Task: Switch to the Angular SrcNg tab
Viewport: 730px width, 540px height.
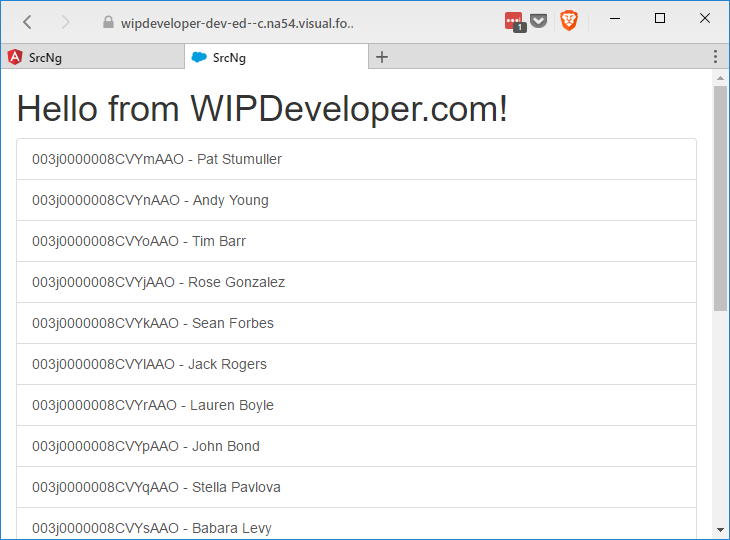Action: pos(93,57)
